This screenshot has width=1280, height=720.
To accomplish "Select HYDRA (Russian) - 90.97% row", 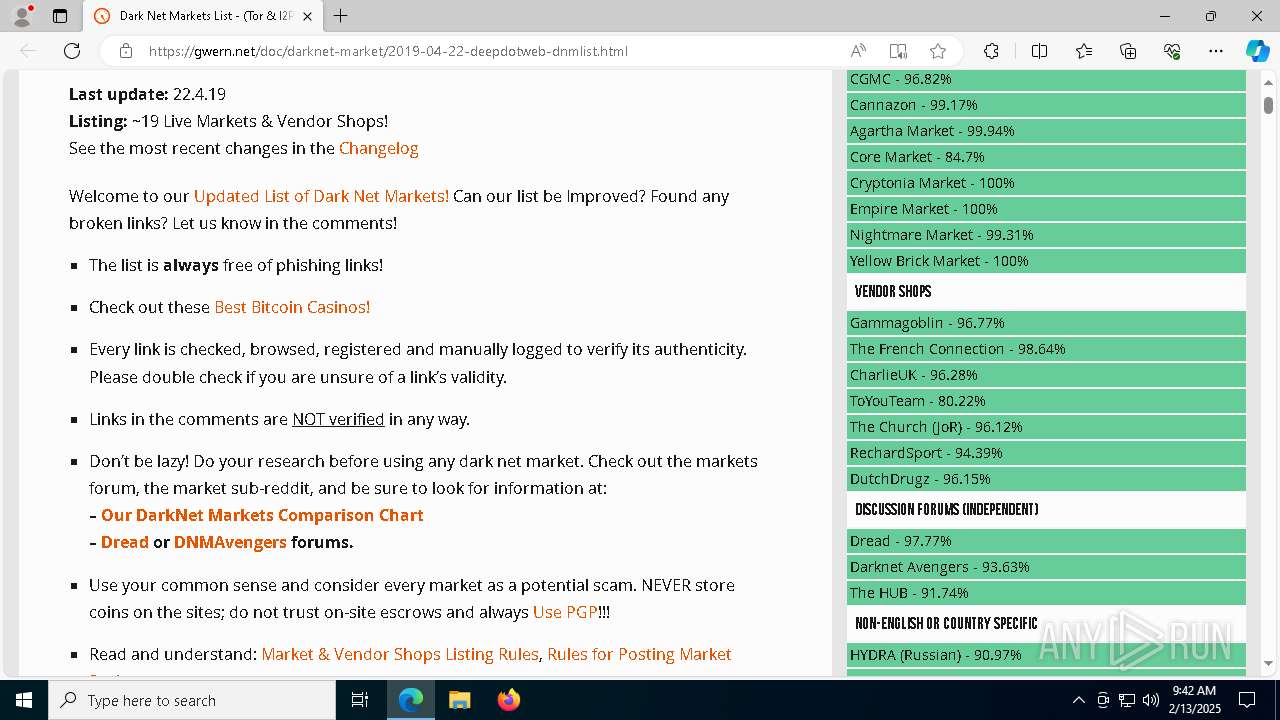I will click(1046, 655).
